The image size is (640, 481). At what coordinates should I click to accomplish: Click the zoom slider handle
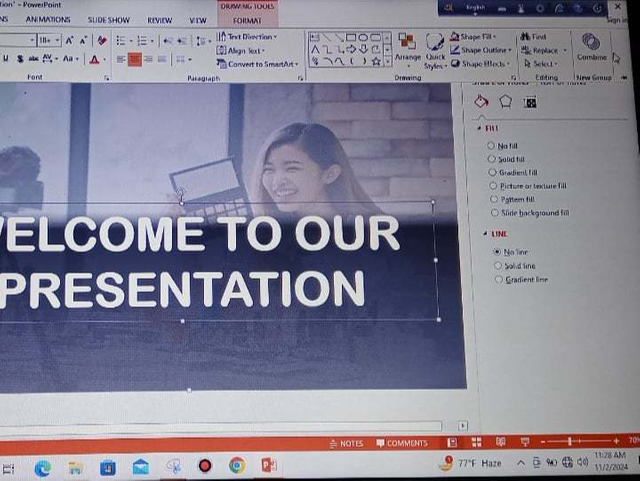pos(570,441)
